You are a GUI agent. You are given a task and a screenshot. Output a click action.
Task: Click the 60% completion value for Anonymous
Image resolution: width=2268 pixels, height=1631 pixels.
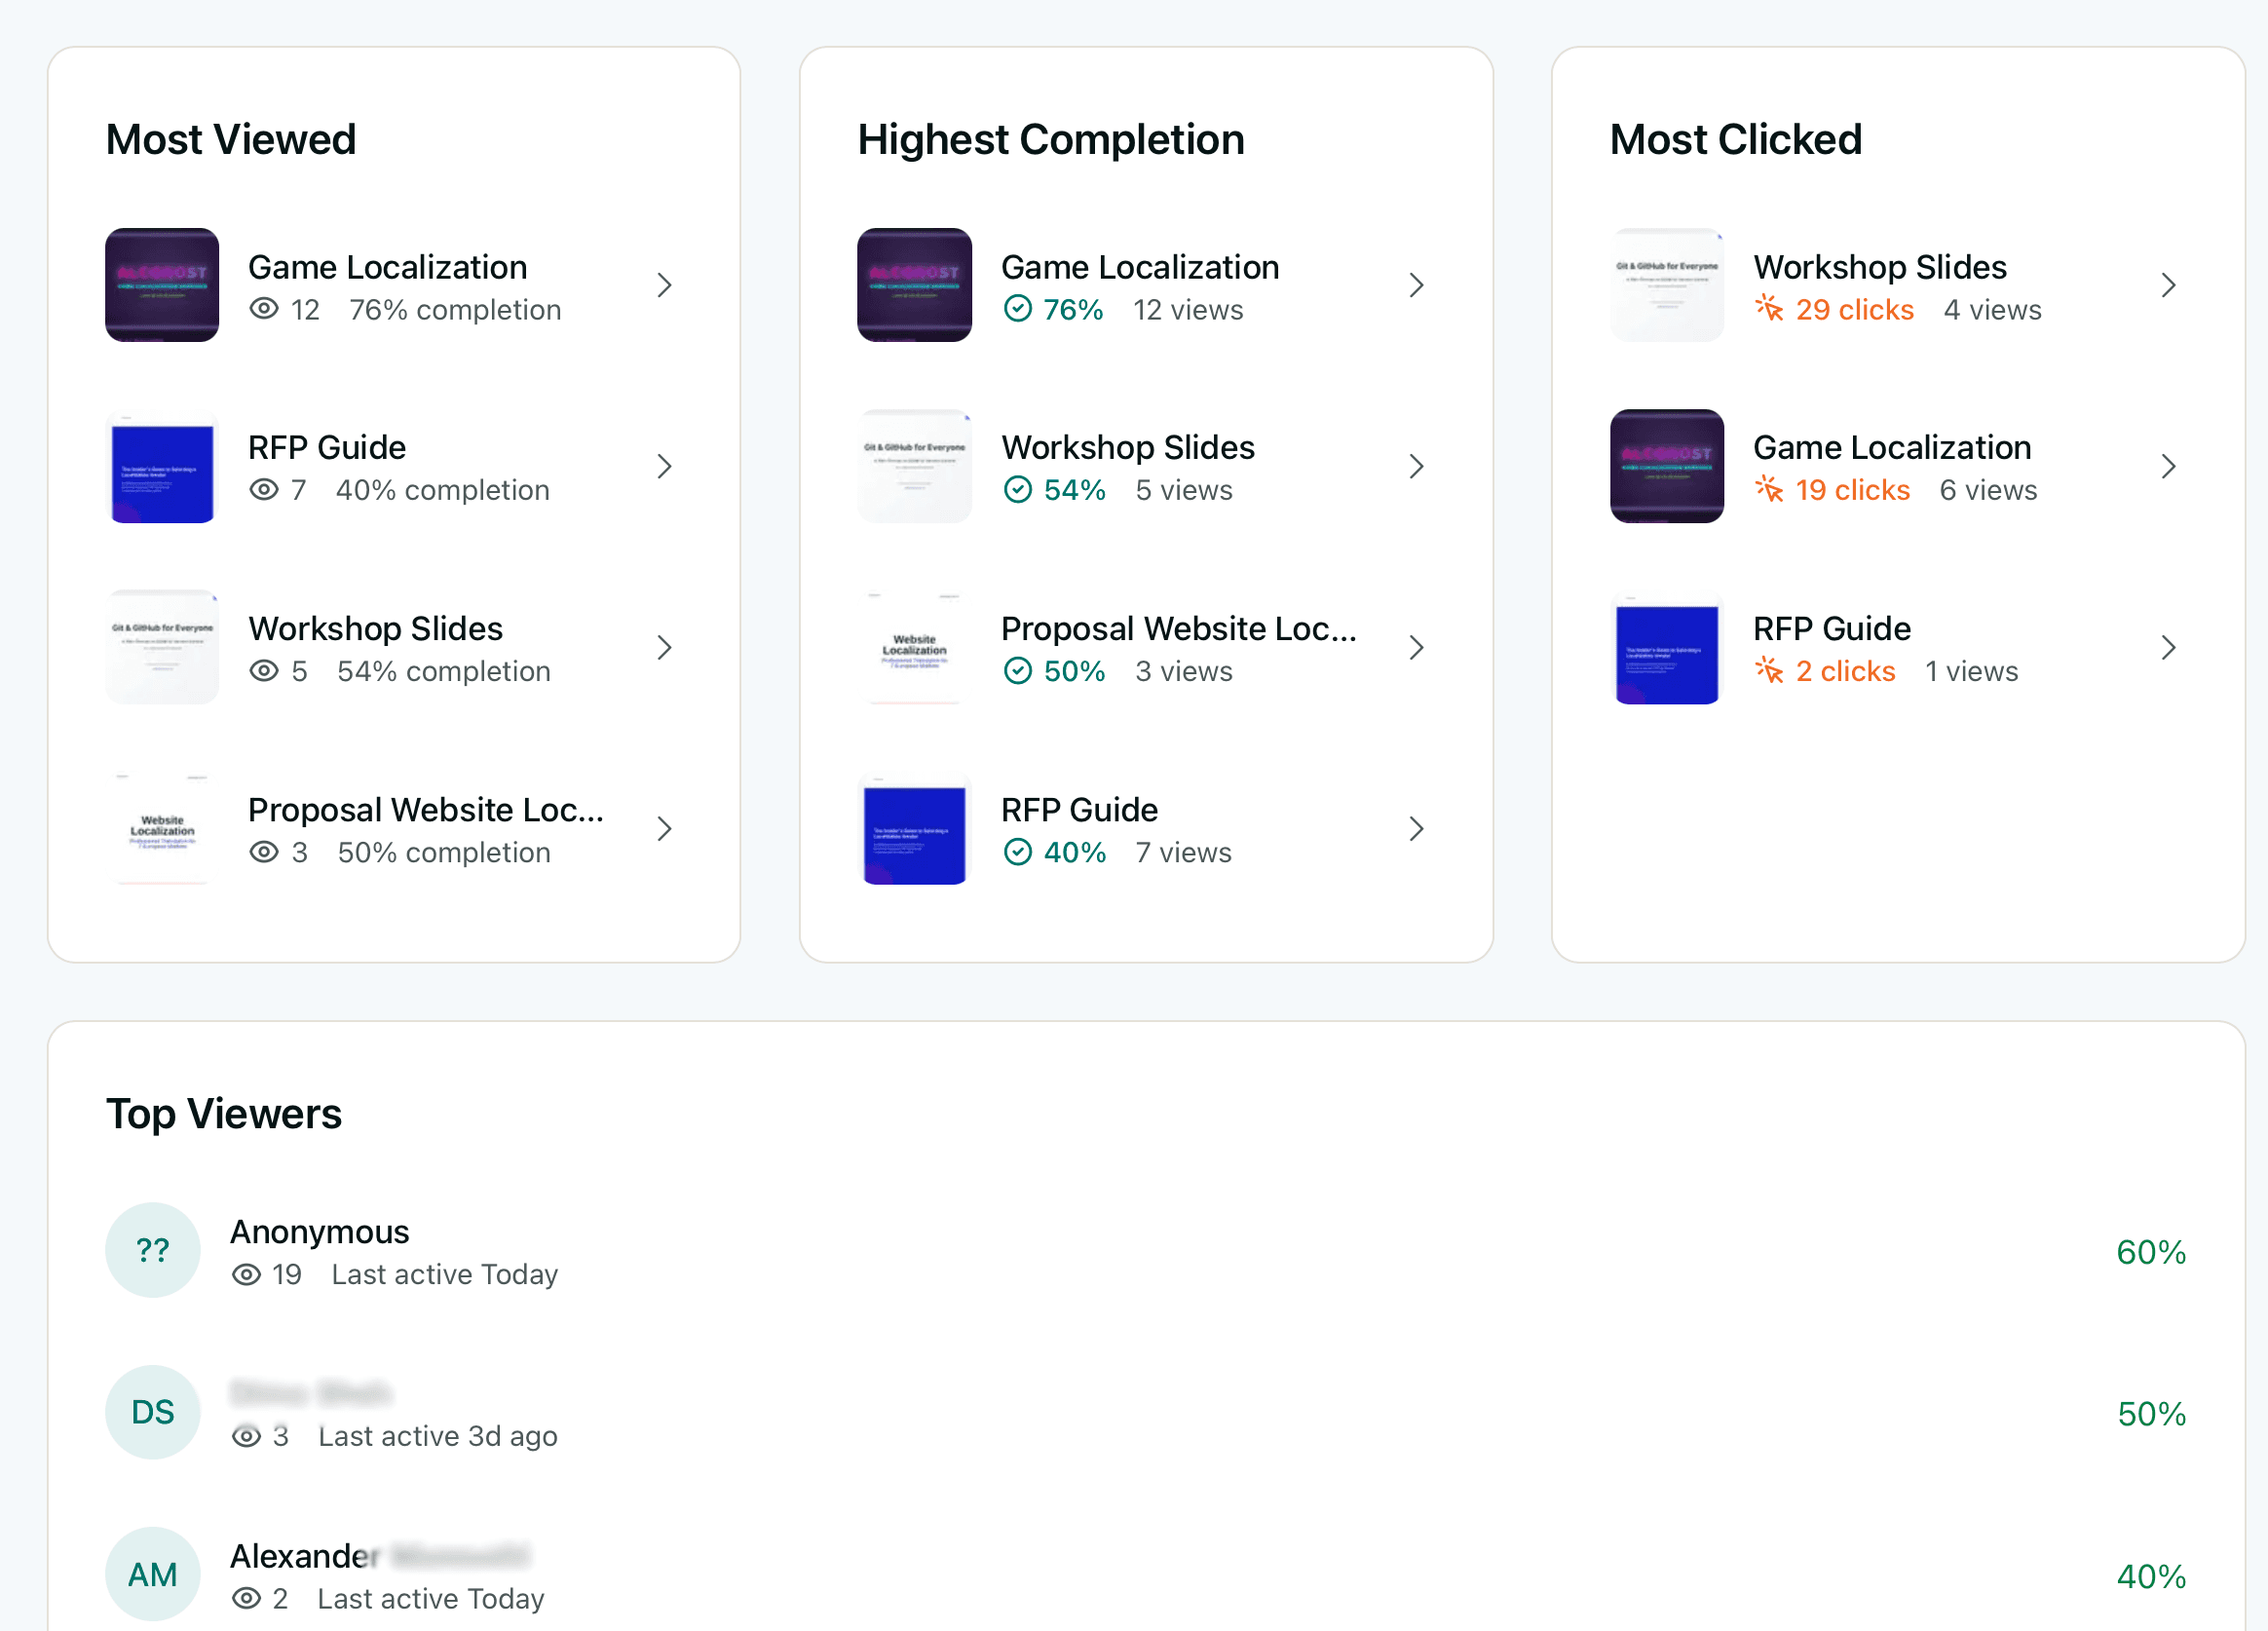tap(2151, 1251)
